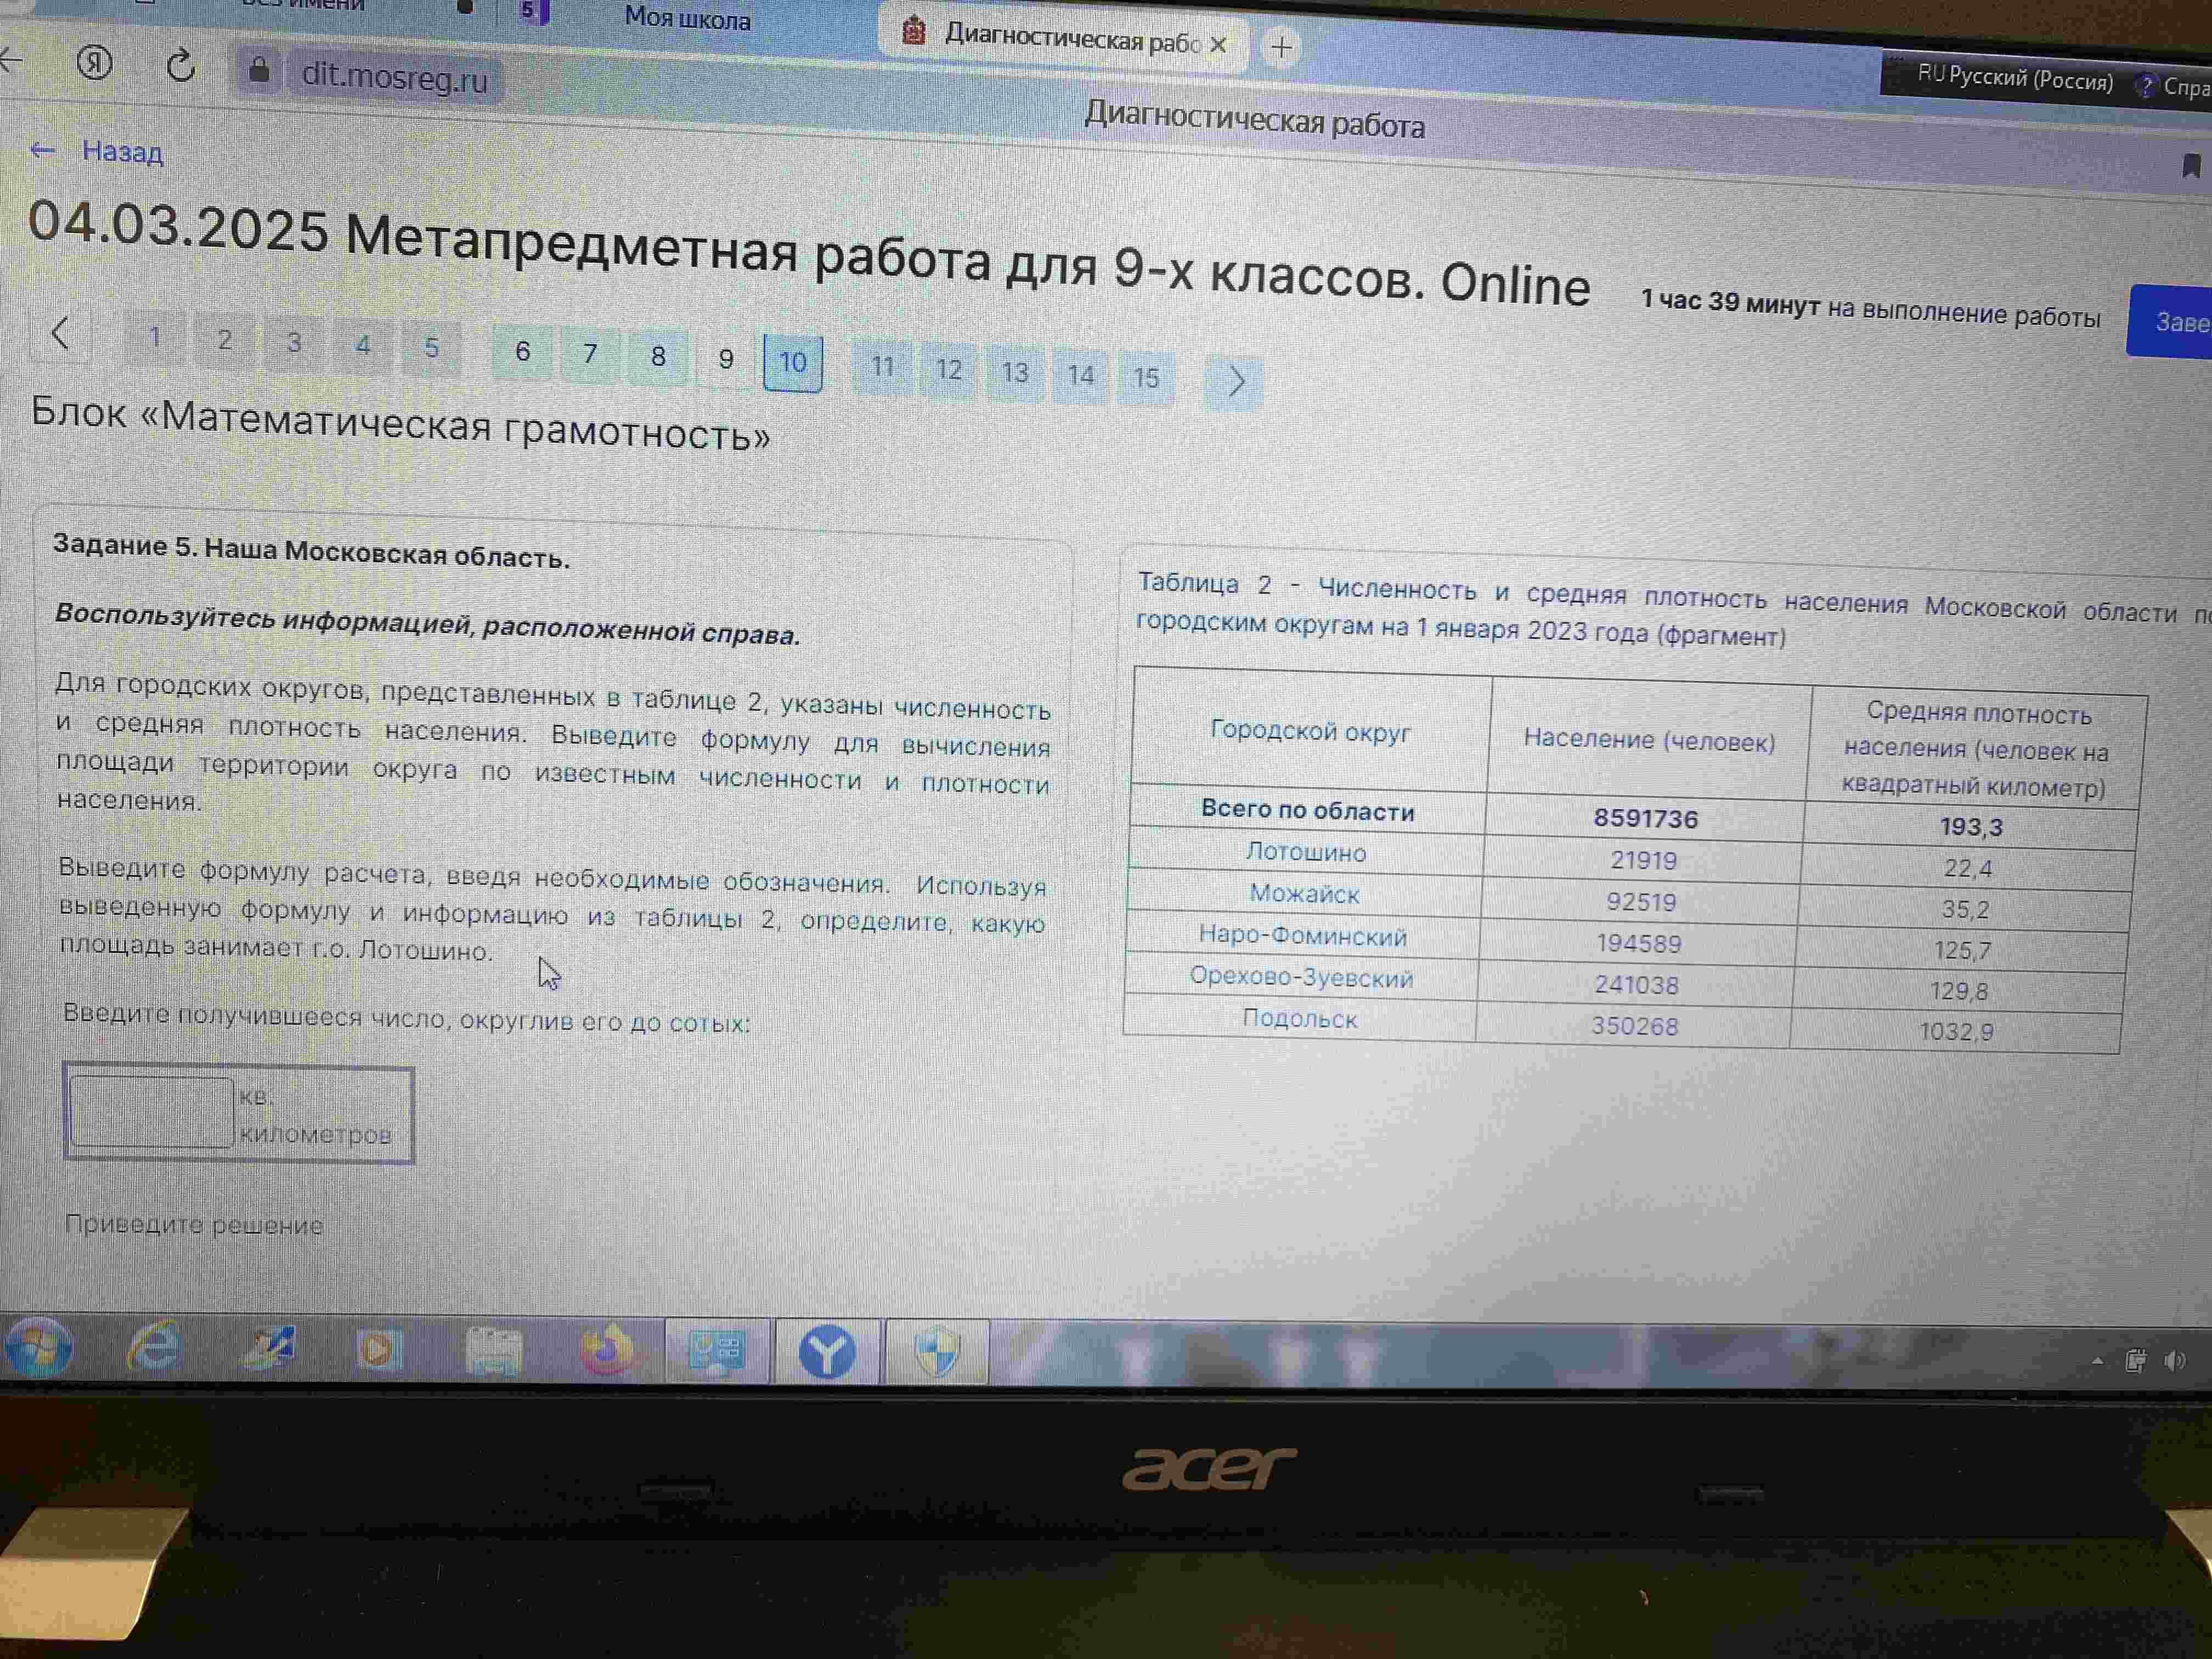
Task: Go to next questions chevron
Action: 1236,381
